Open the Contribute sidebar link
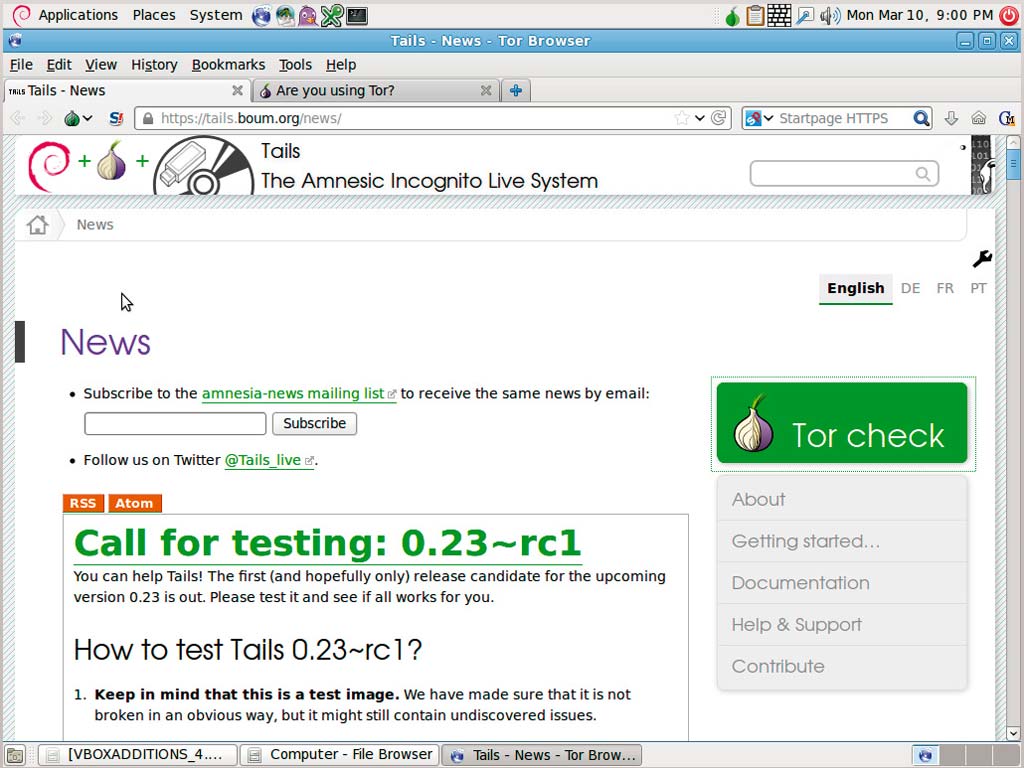Image resolution: width=1024 pixels, height=768 pixels. click(x=778, y=667)
